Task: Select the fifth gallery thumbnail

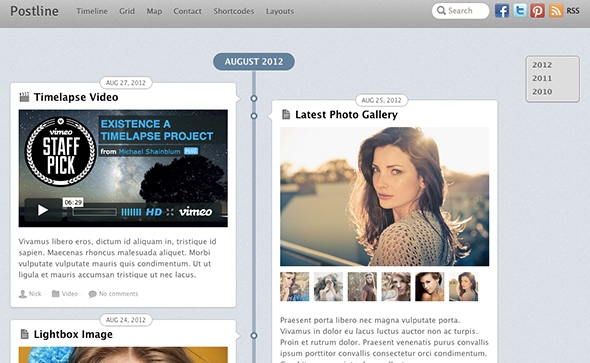Action: click(430, 287)
